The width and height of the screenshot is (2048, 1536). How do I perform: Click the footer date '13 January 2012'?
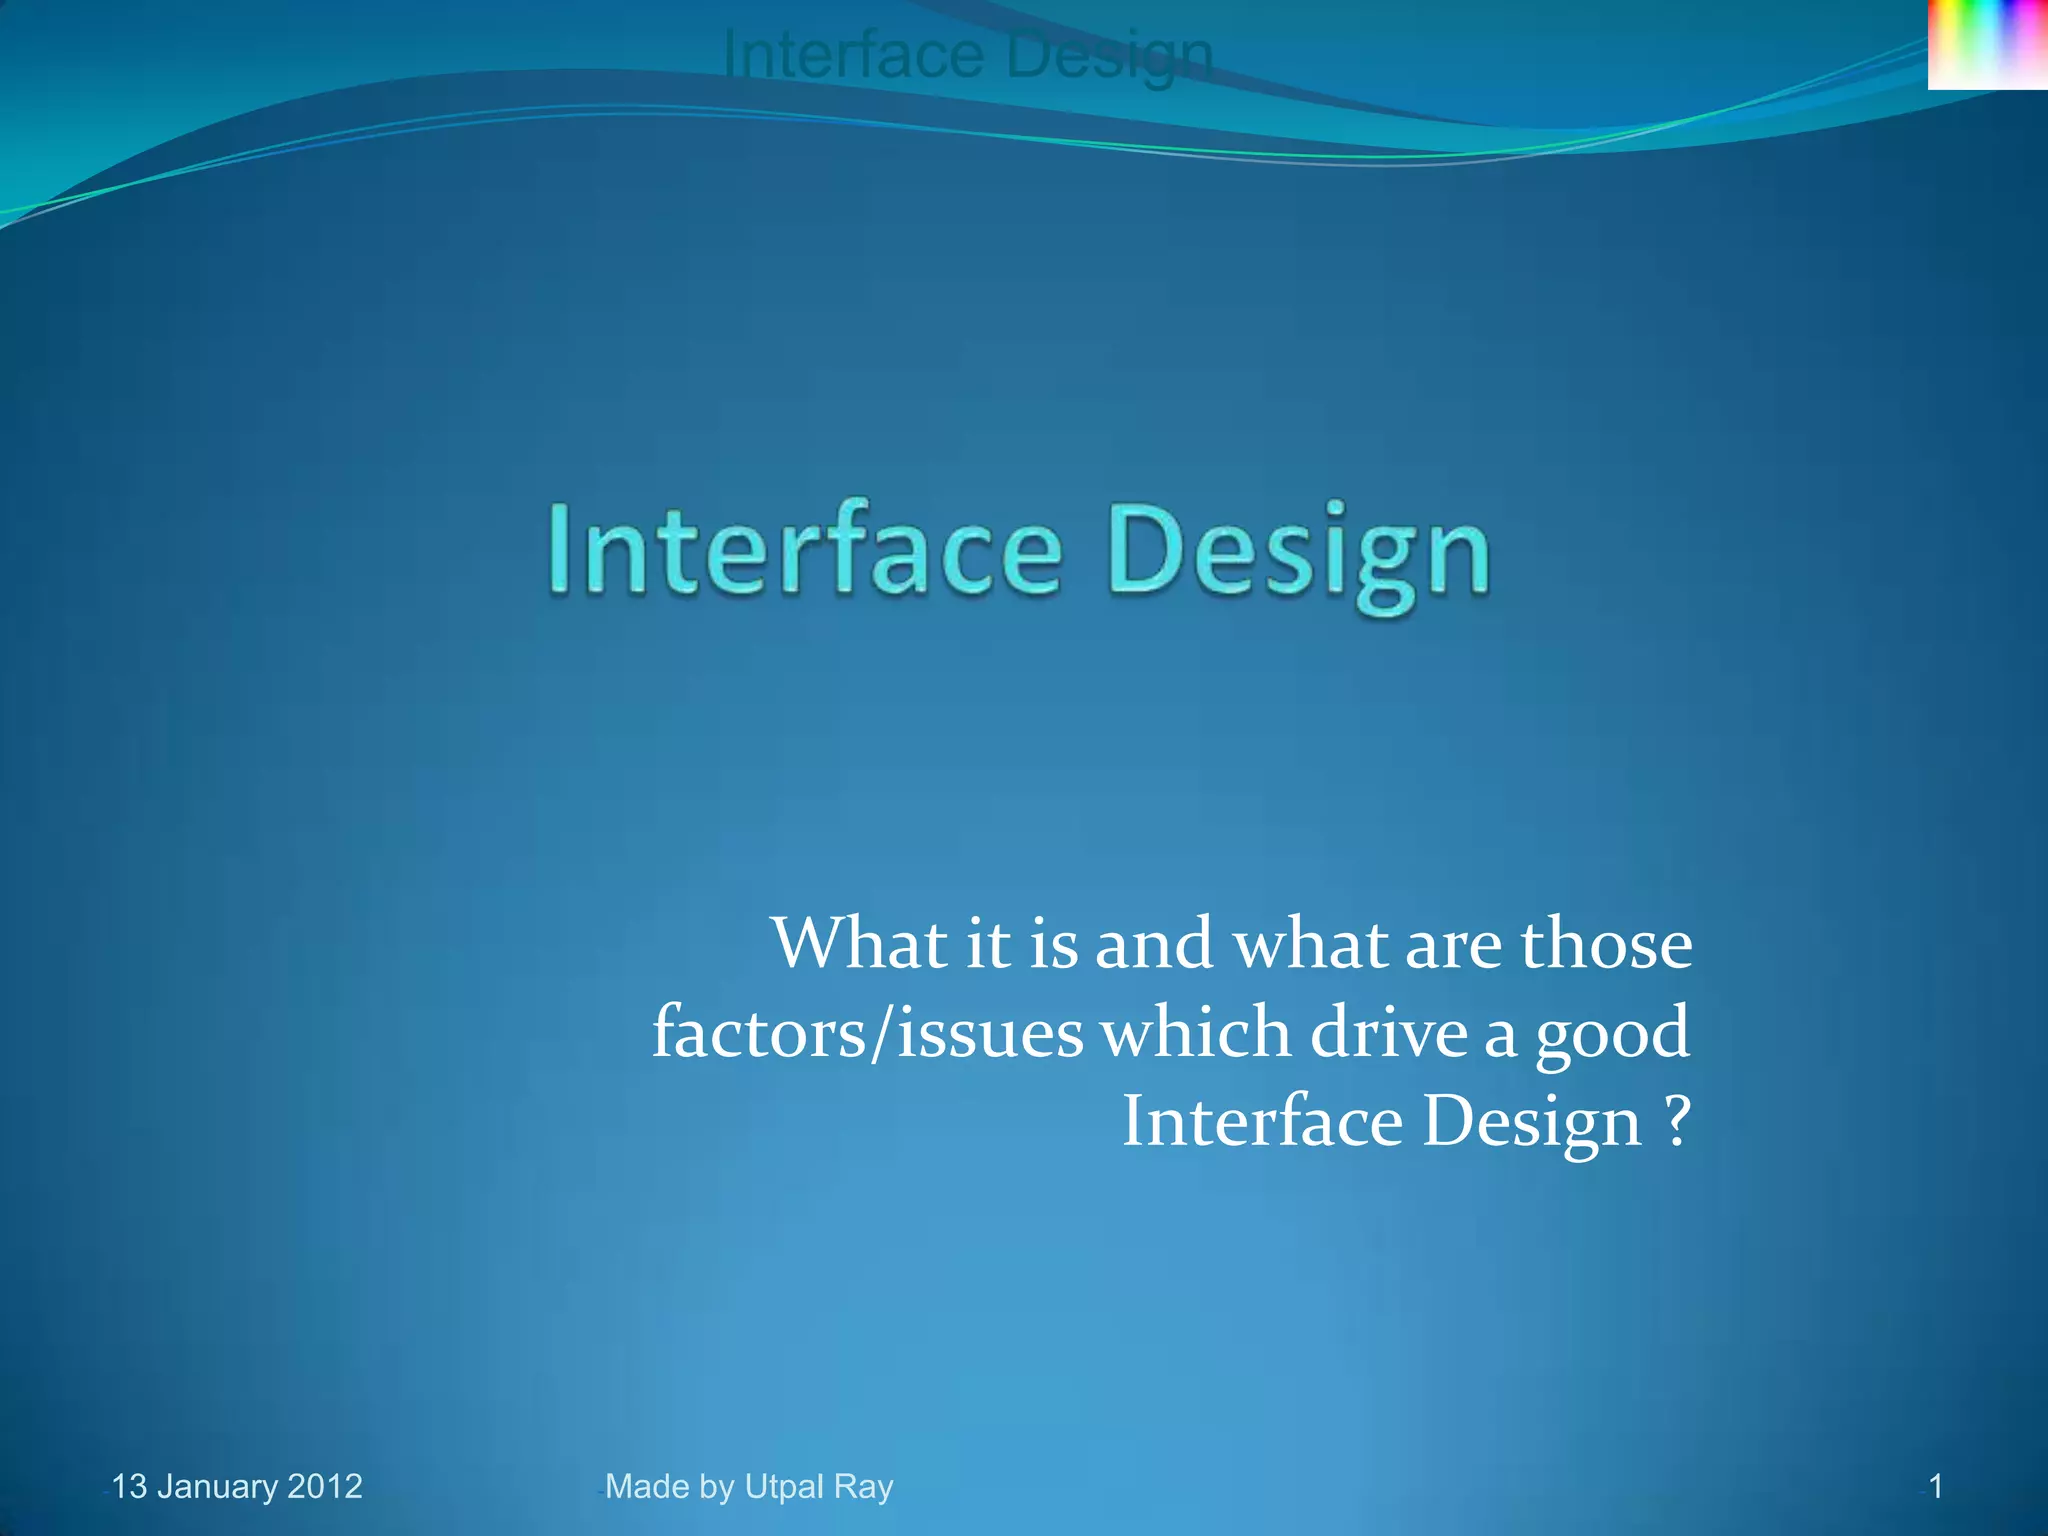[x=236, y=1486]
